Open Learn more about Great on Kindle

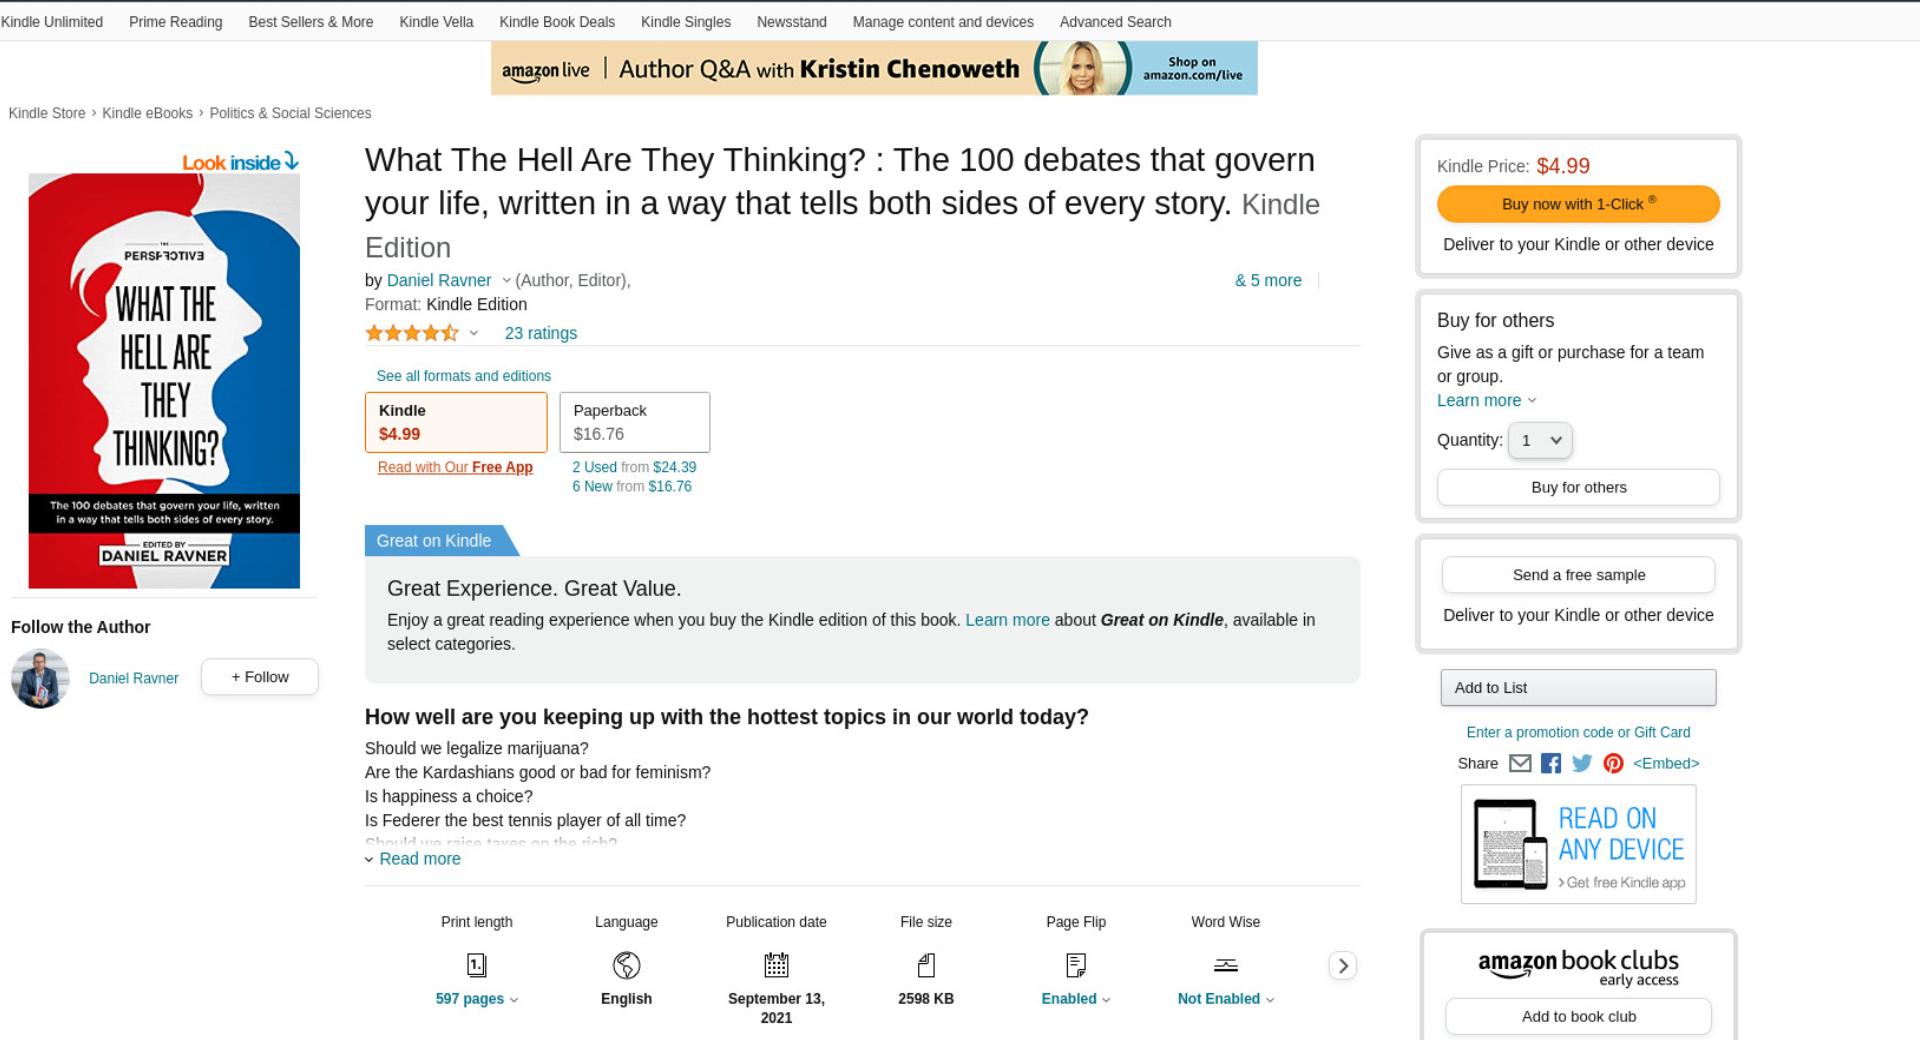[1007, 620]
